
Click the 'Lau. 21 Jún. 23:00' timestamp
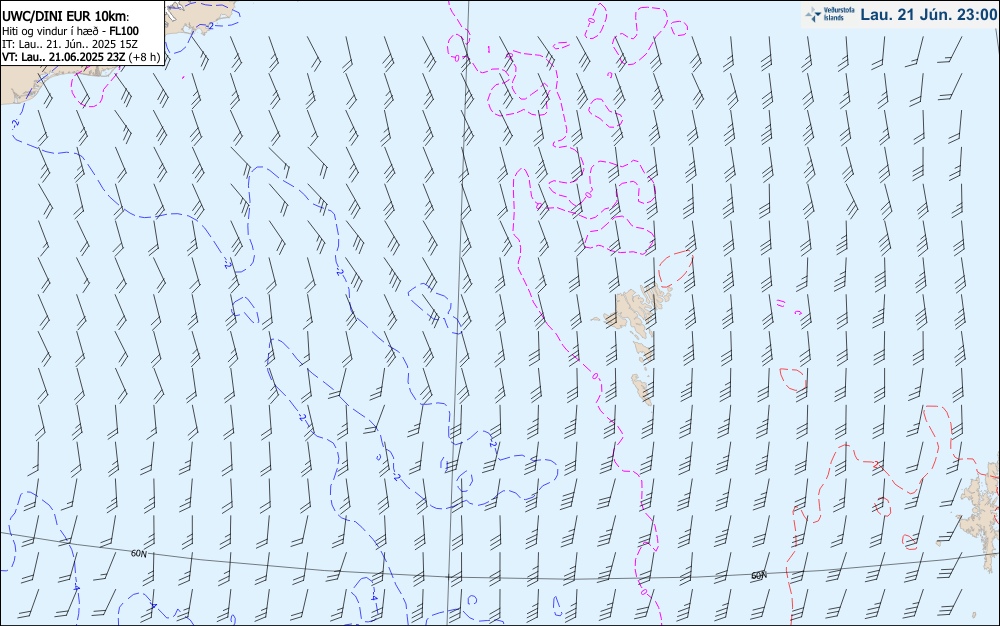pyautogui.click(x=929, y=15)
